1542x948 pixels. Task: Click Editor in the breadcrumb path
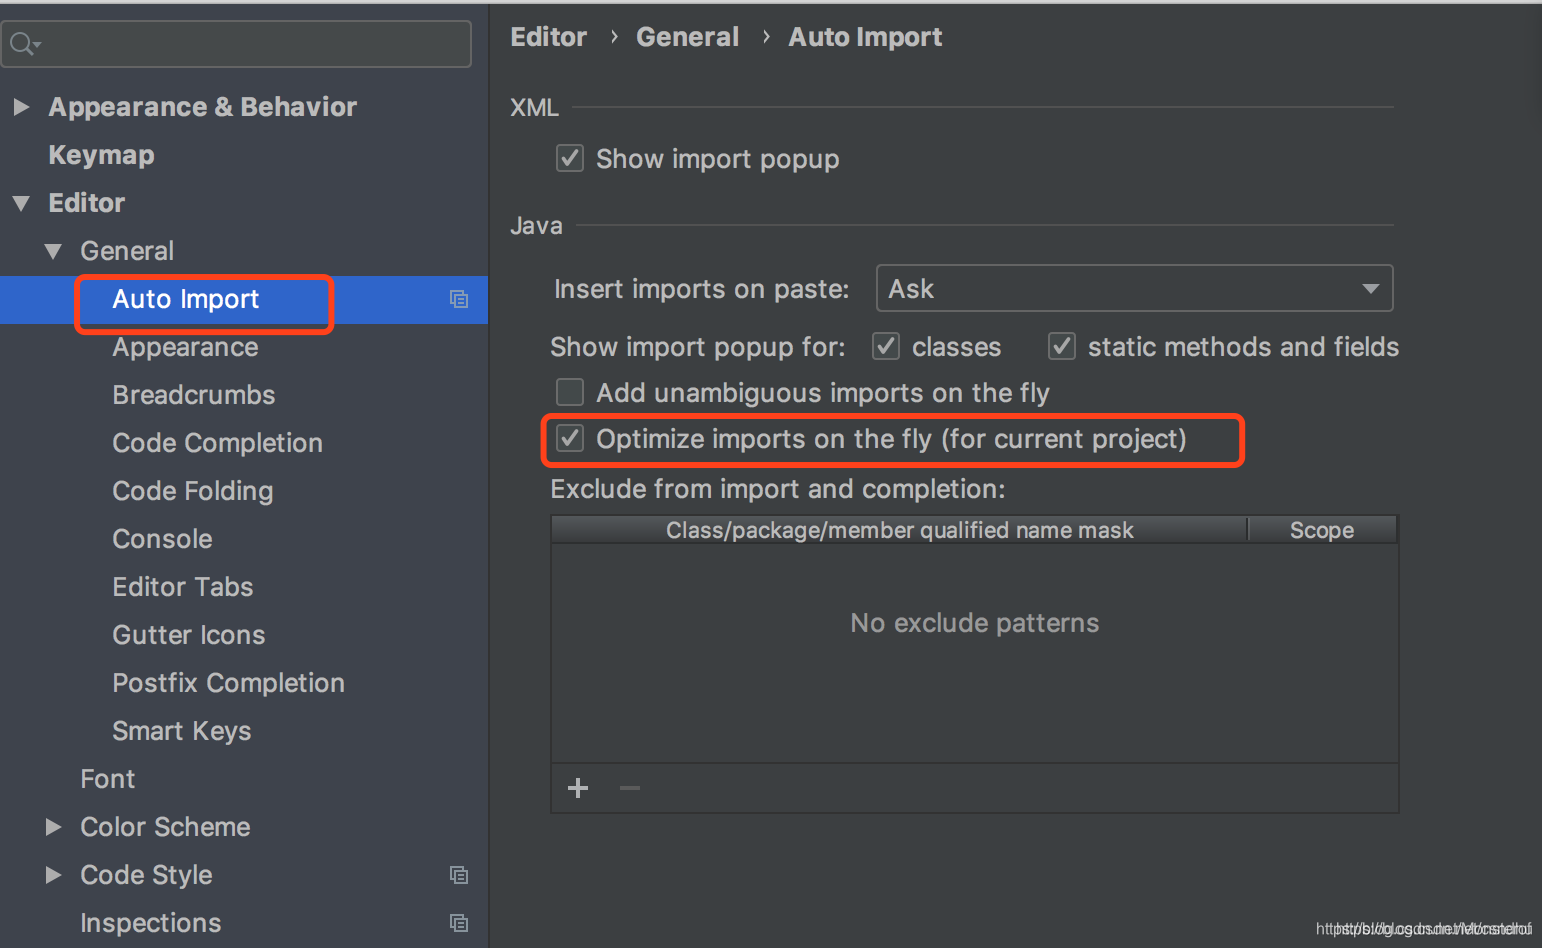click(548, 37)
